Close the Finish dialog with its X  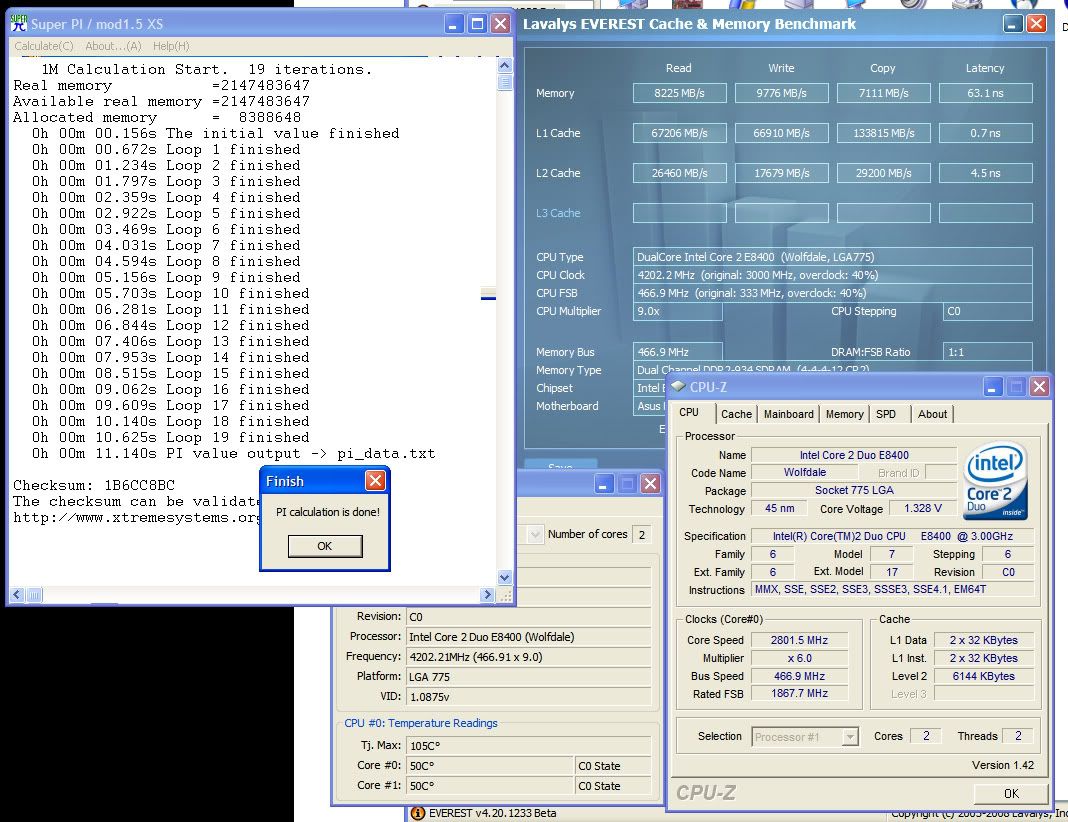(375, 481)
